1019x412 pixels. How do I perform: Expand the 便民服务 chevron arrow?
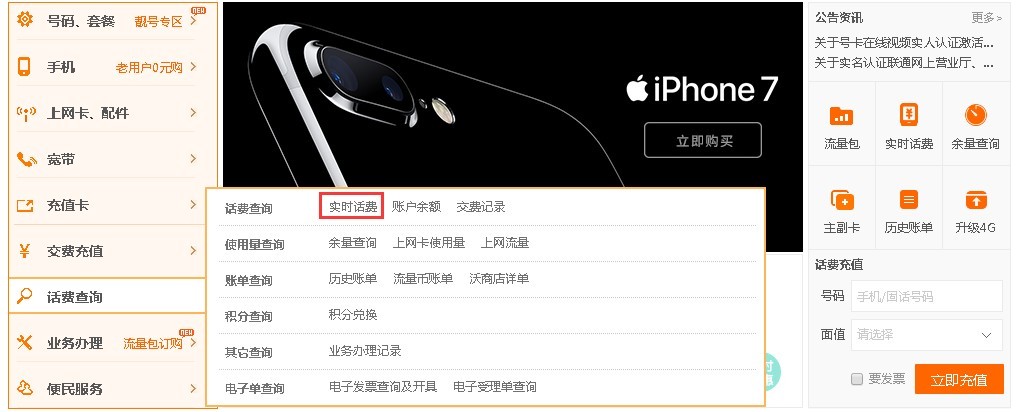point(193,389)
